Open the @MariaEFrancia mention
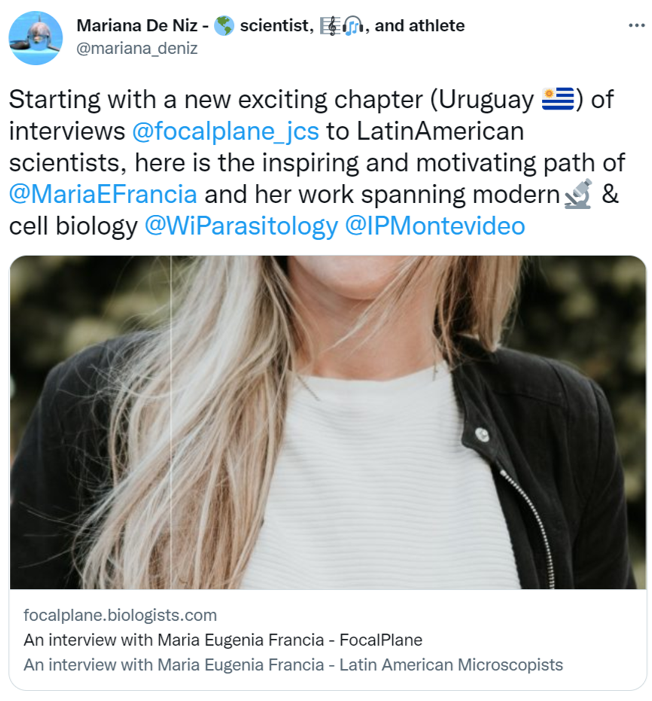This screenshot has width=652, height=701. 103,194
